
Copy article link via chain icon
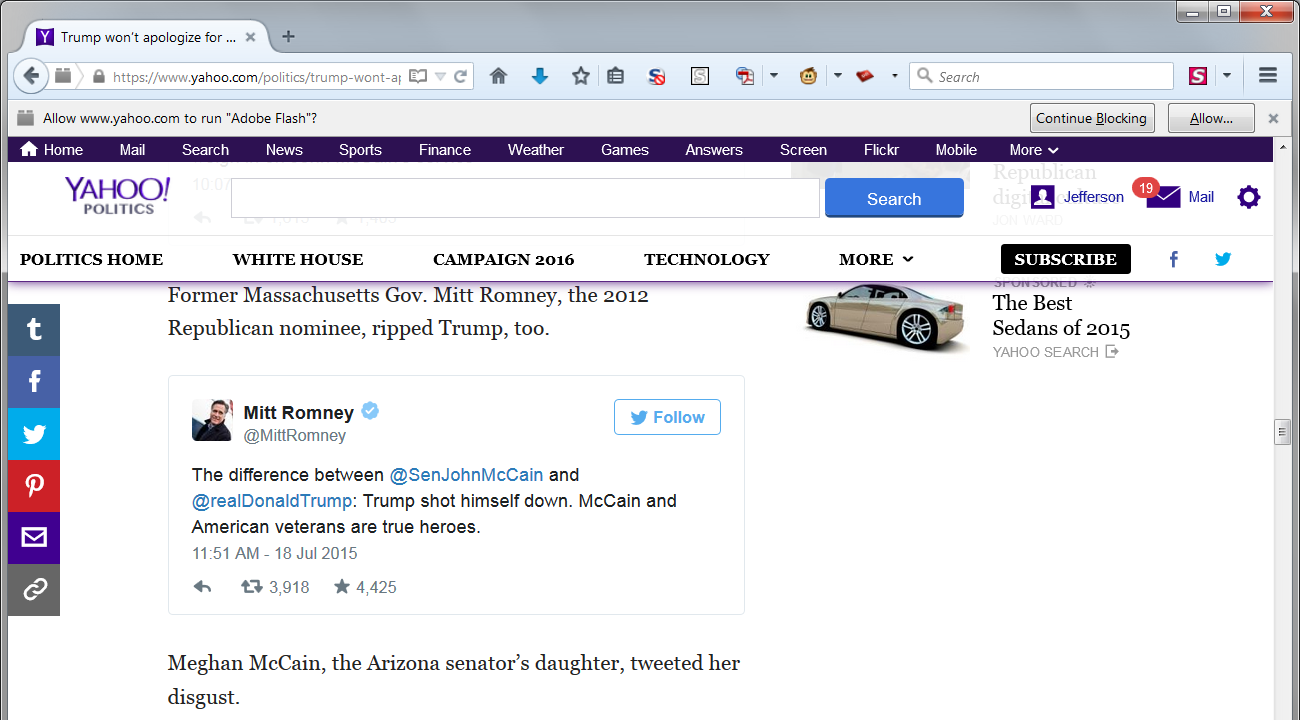[x=34, y=590]
